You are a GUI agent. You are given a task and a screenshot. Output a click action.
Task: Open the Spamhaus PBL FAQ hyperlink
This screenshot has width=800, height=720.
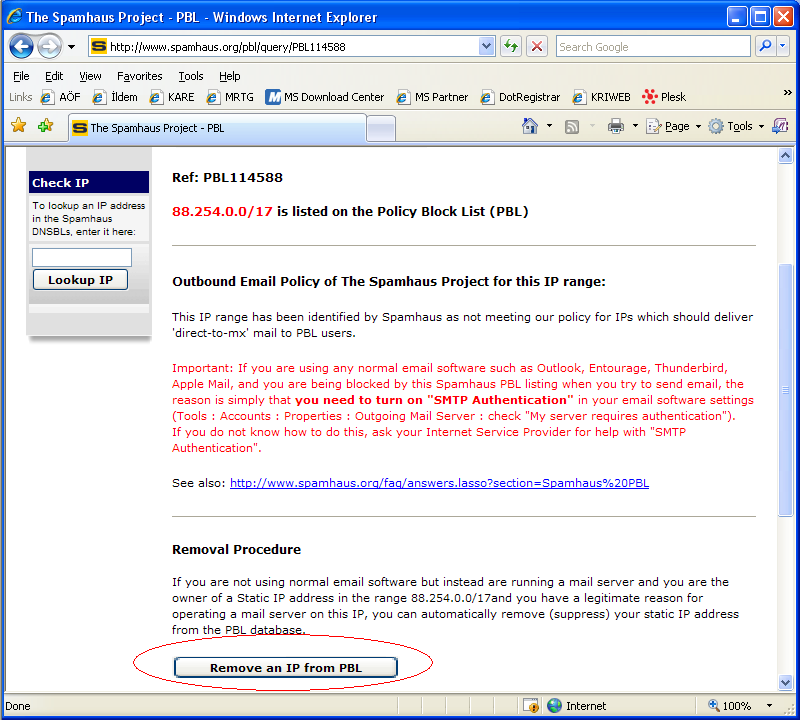(x=439, y=483)
